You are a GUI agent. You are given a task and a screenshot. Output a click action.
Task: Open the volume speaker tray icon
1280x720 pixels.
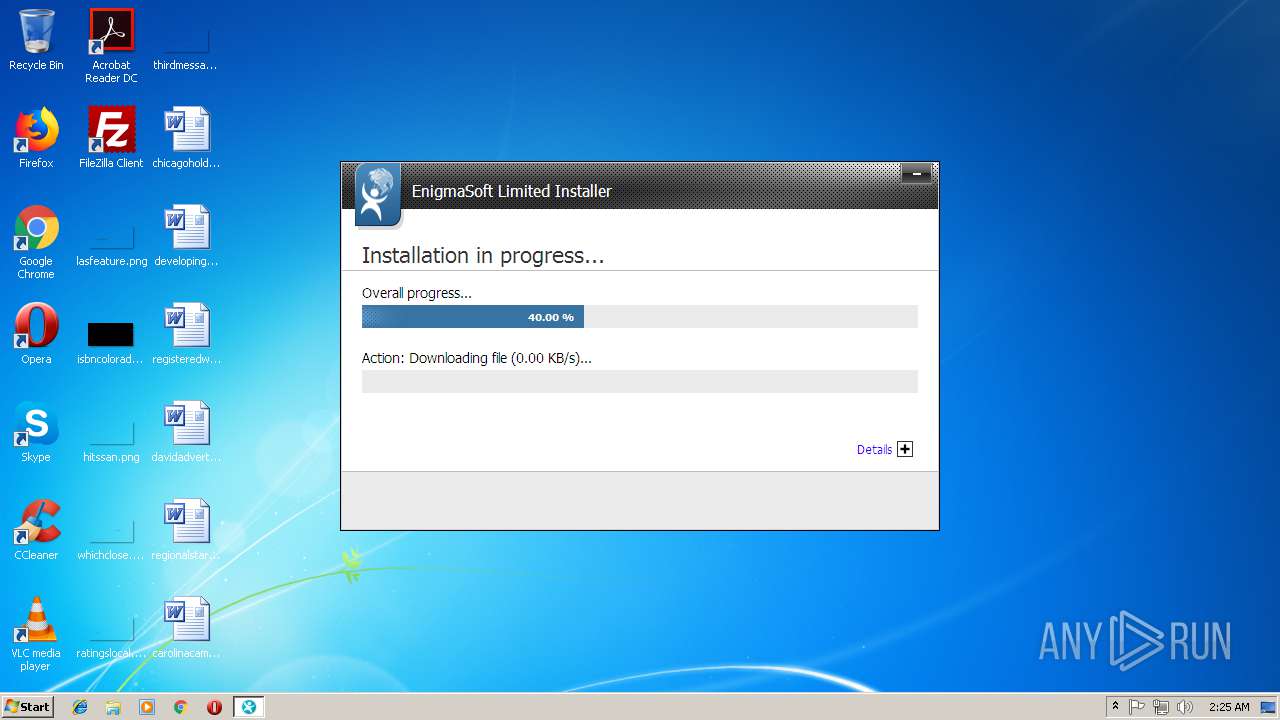(1185, 707)
